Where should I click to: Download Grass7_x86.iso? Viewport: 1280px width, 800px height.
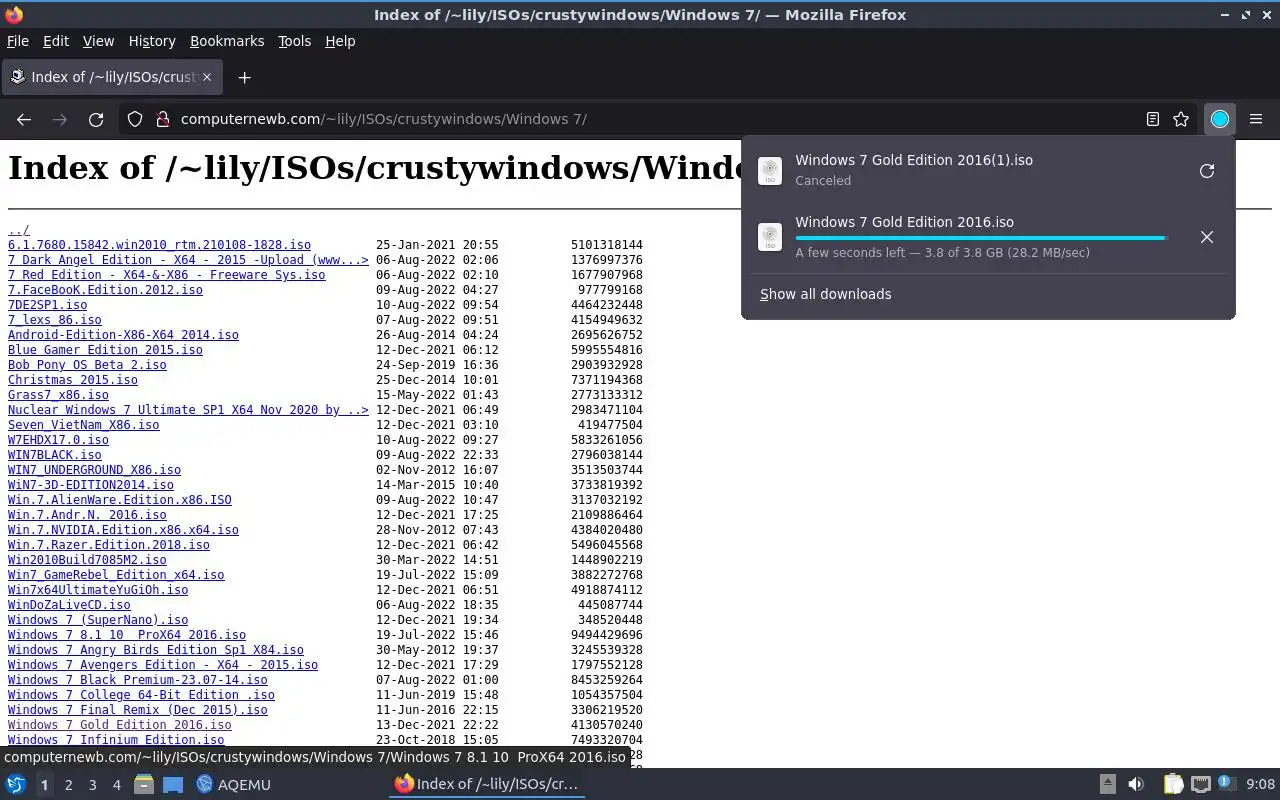pyautogui.click(x=58, y=395)
